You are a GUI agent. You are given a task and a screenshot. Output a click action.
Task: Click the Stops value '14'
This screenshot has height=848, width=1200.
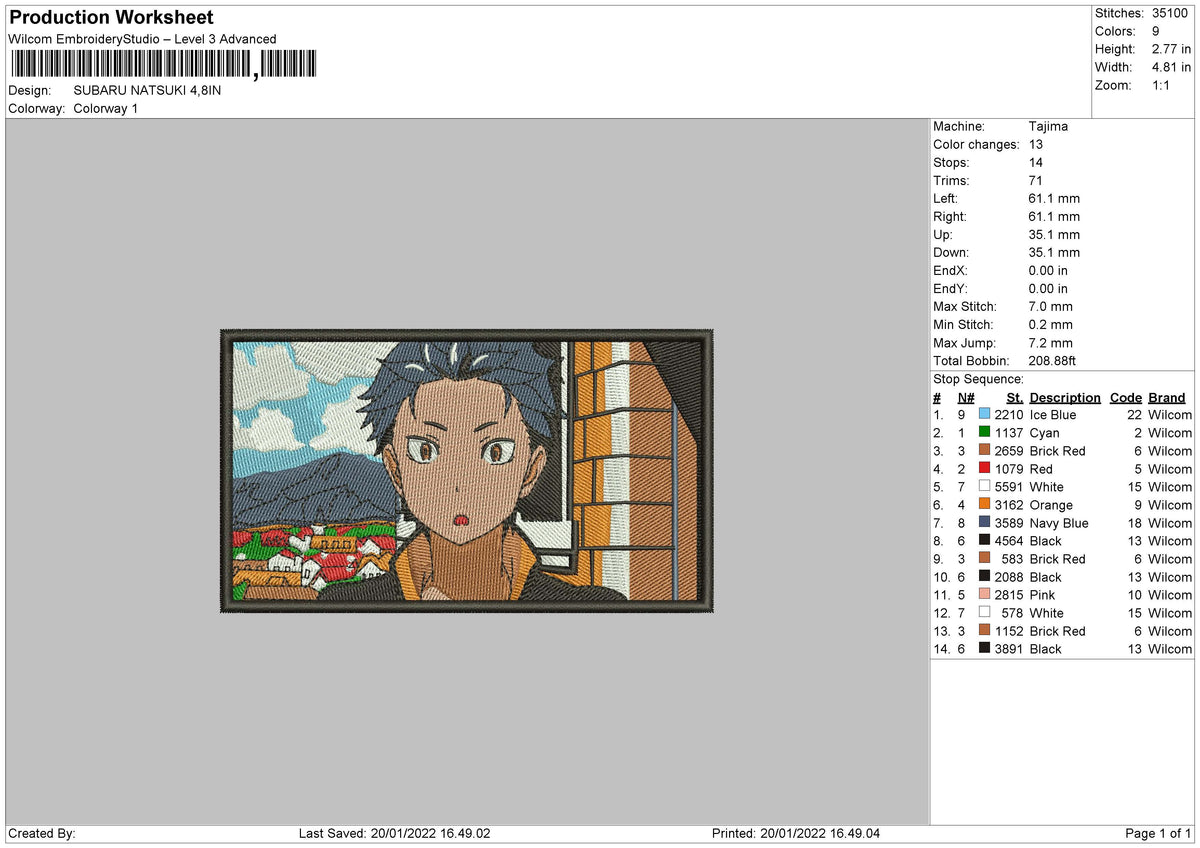click(1036, 163)
